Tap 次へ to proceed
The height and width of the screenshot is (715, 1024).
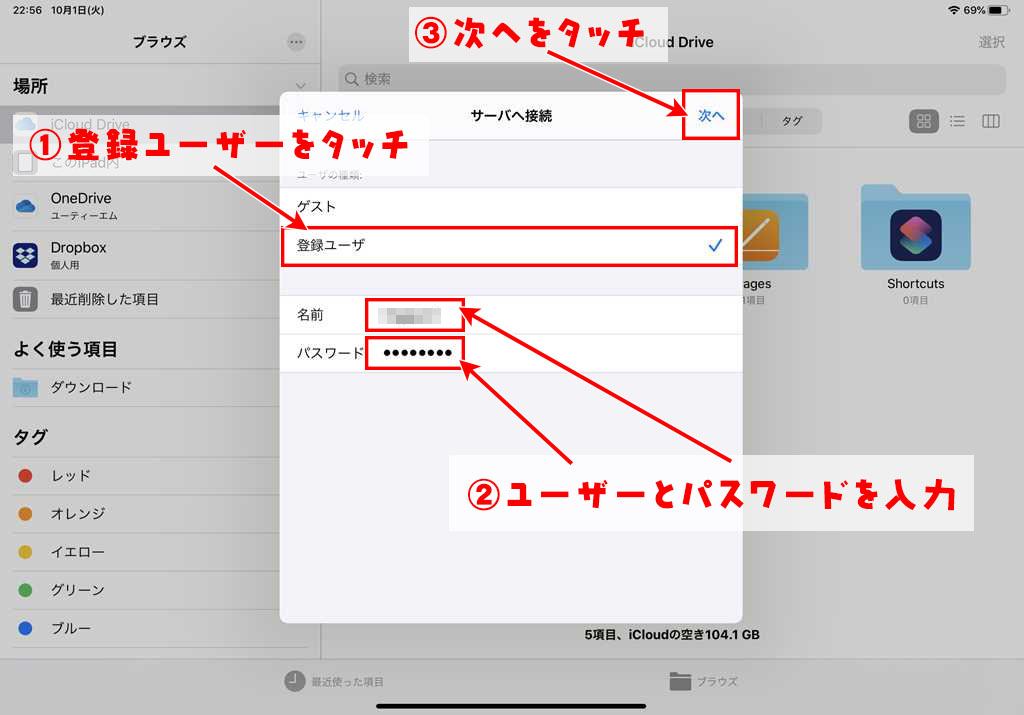click(x=711, y=116)
